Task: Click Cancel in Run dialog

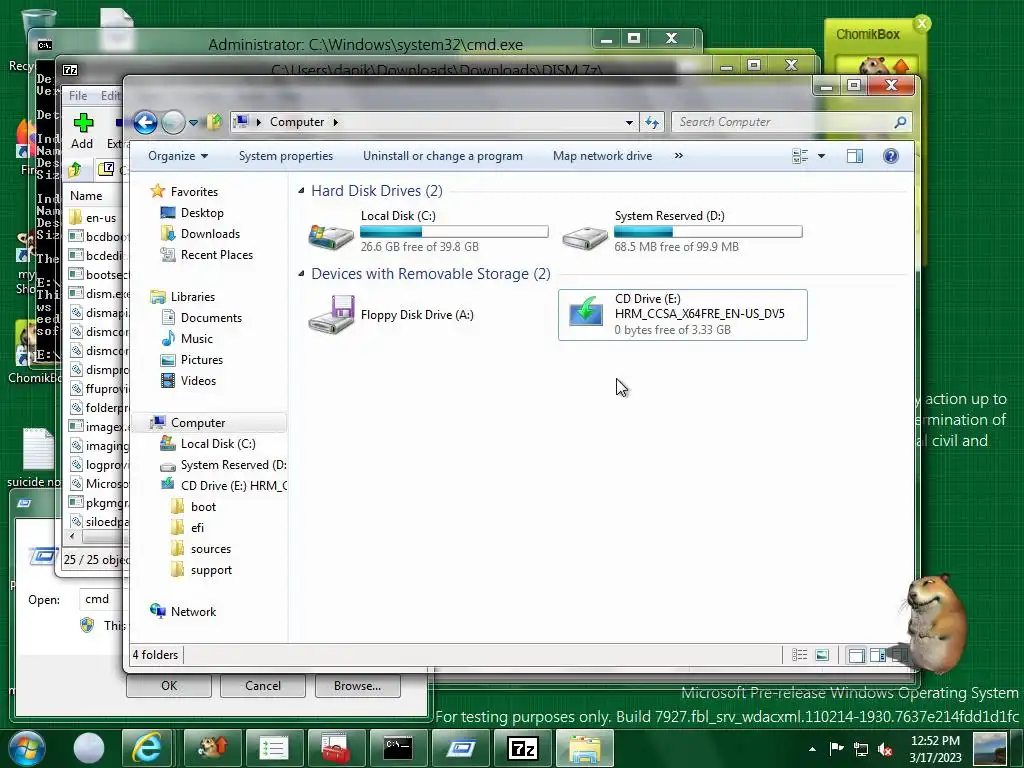Action: pyautogui.click(x=263, y=686)
